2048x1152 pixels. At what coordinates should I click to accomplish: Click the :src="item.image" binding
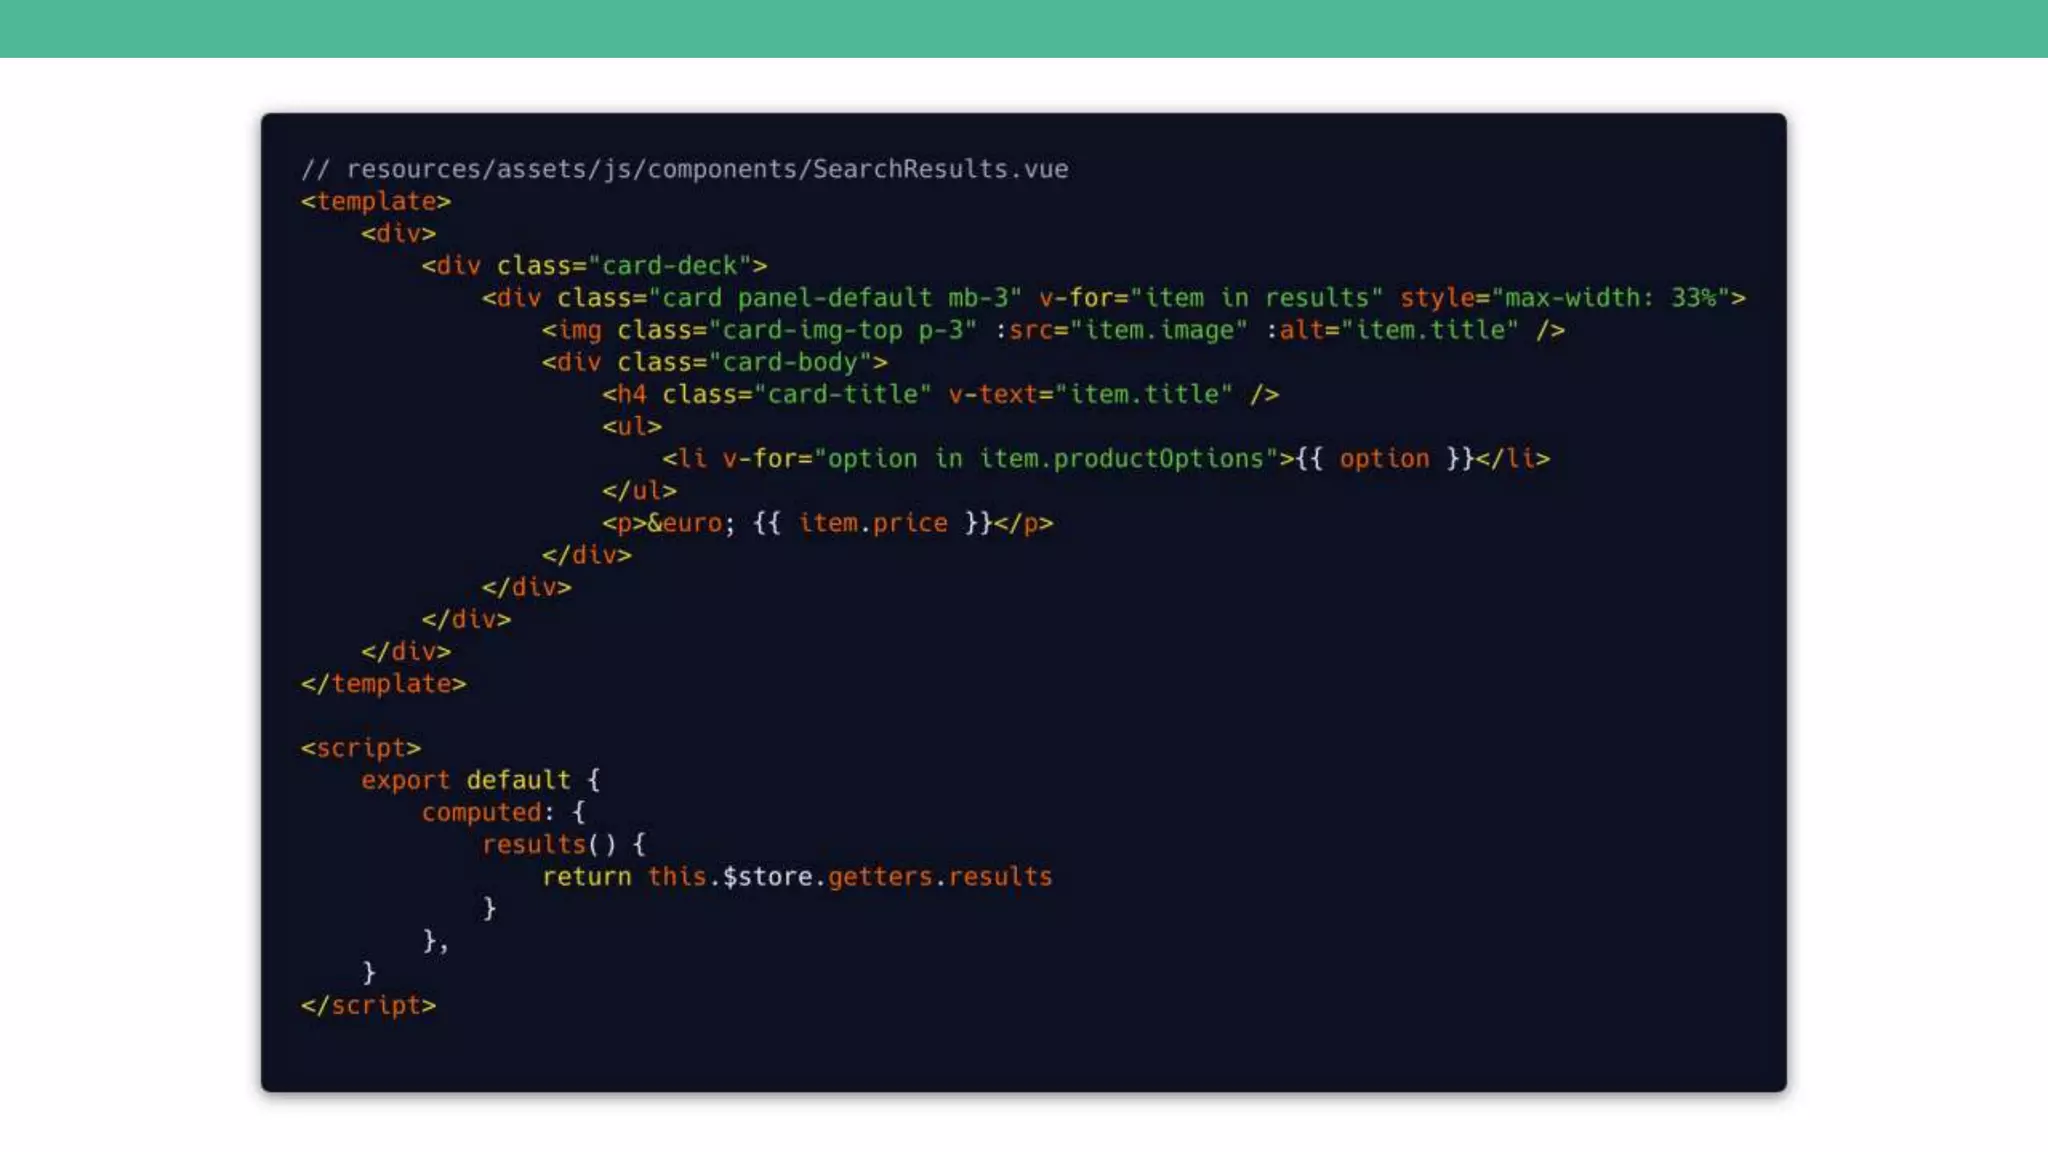tap(1122, 330)
